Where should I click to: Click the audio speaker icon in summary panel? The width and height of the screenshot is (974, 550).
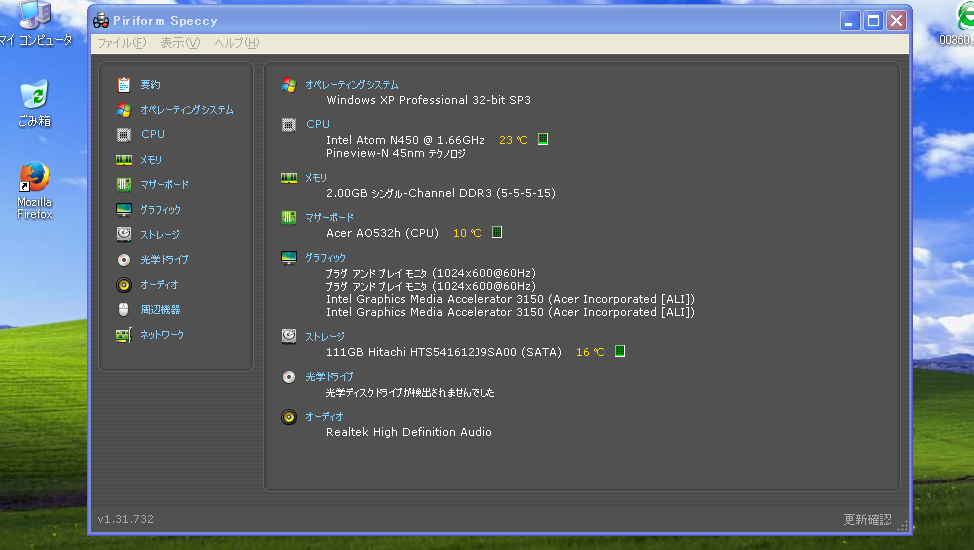289,416
